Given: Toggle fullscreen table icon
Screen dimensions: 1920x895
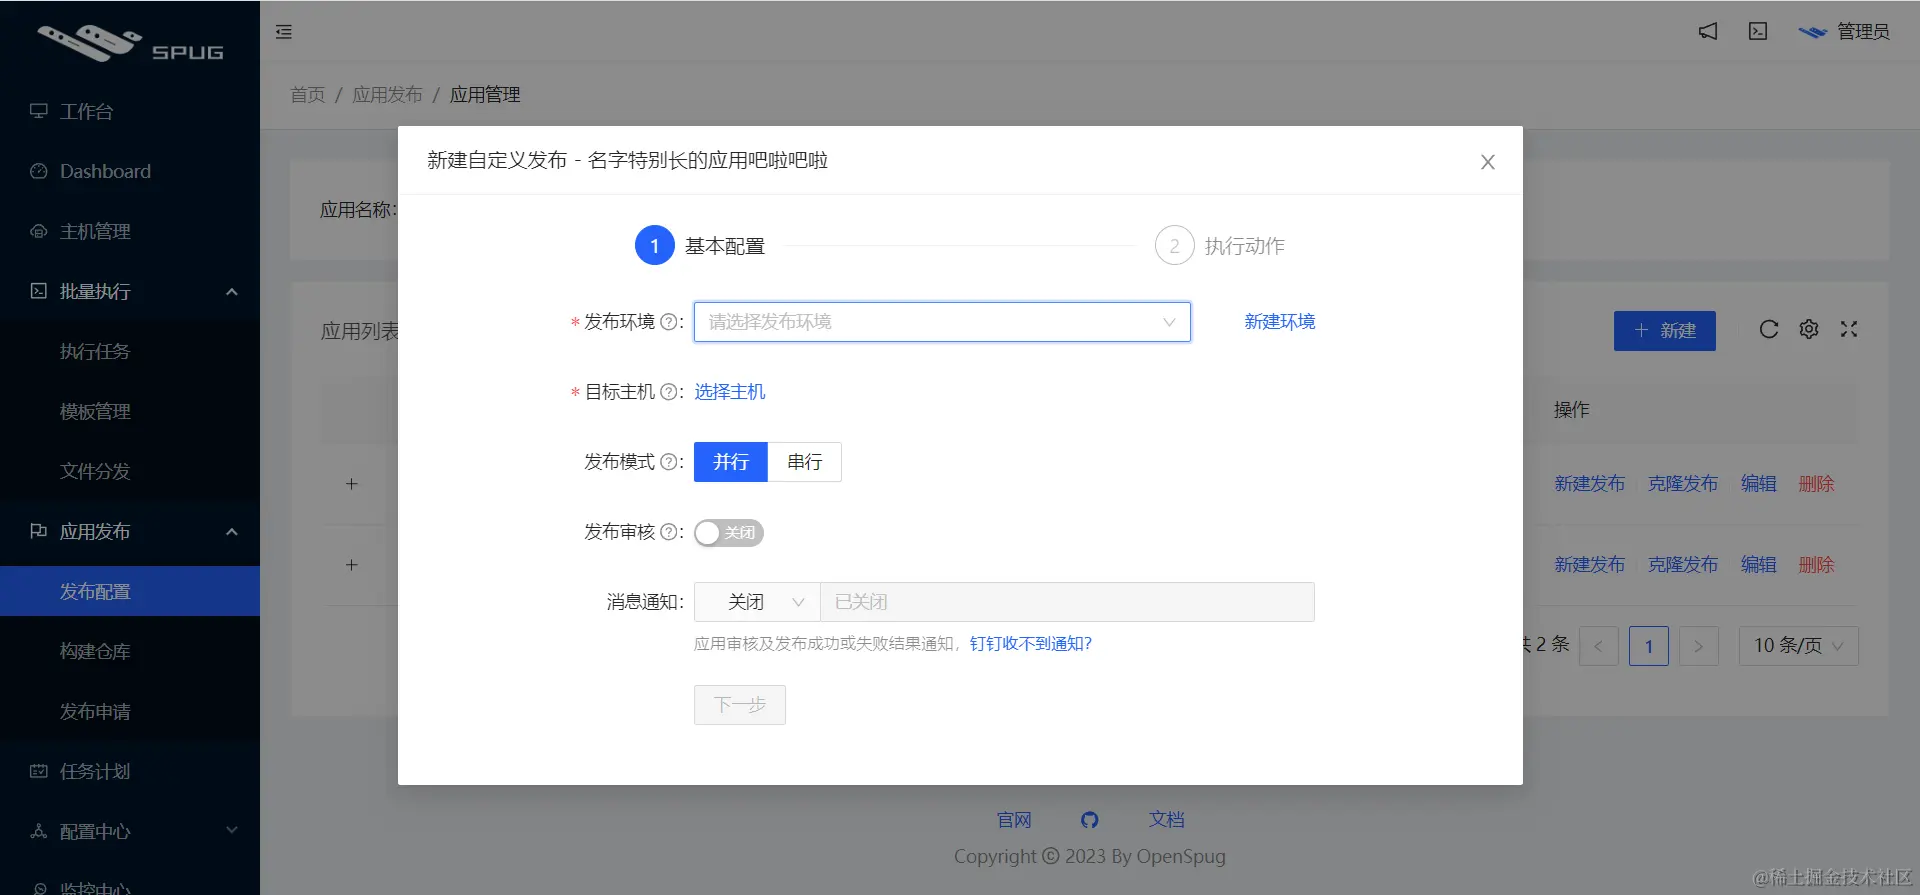Looking at the screenshot, I should pyautogui.click(x=1849, y=329).
